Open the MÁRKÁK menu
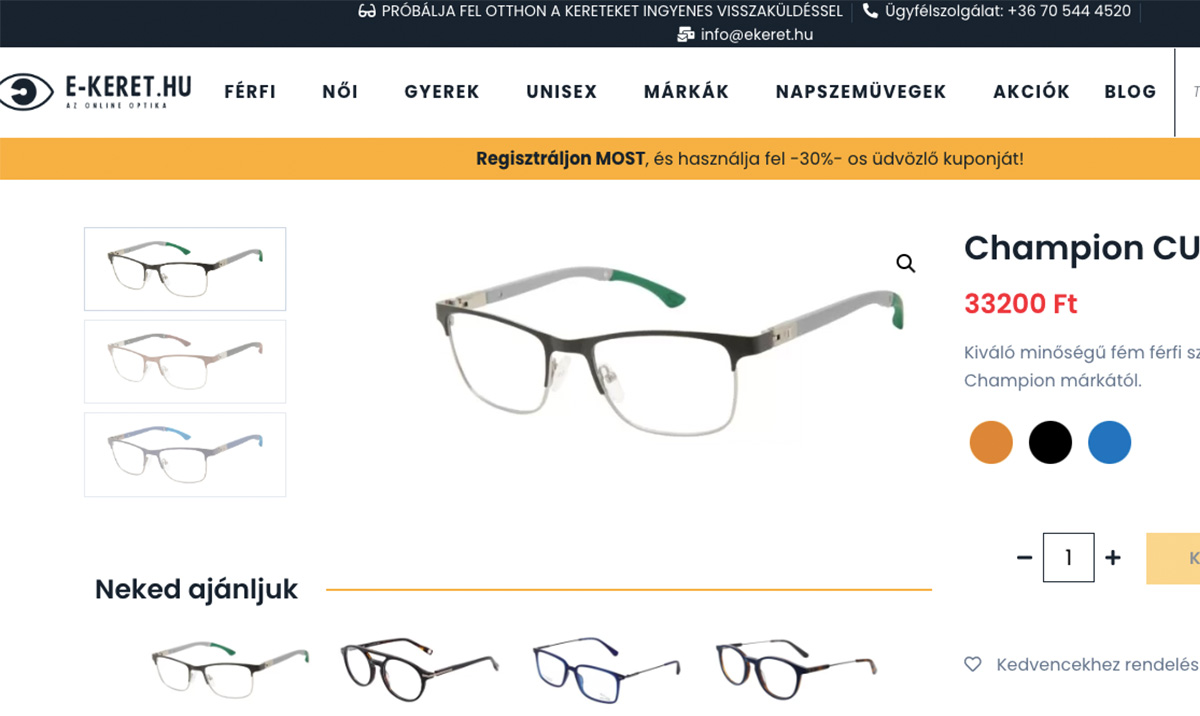Viewport: 1200px width, 716px height. 686,92
